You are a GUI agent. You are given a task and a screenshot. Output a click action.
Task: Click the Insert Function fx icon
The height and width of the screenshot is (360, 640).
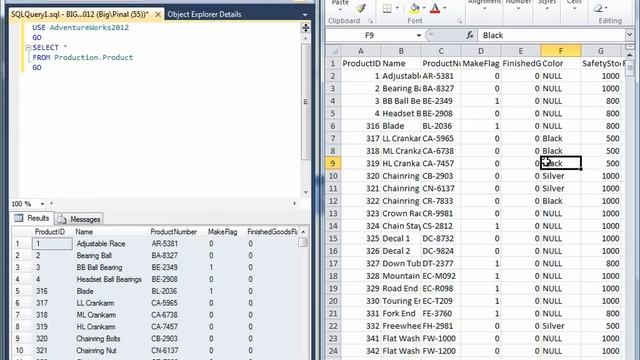[470, 35]
